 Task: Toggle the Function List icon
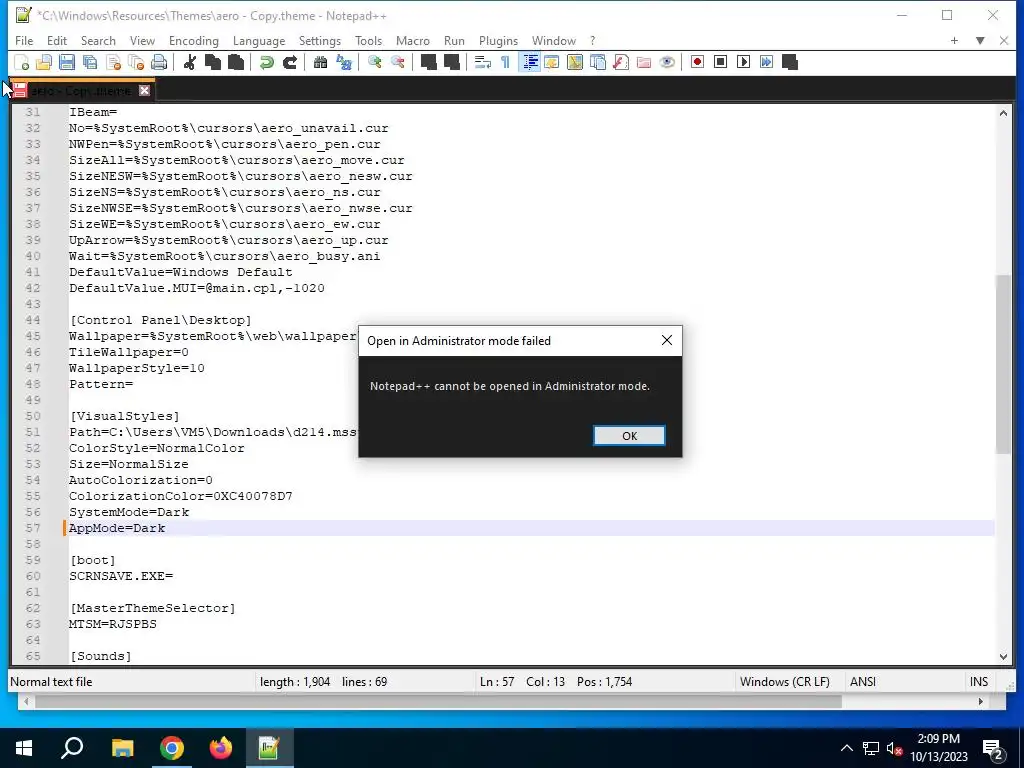click(x=620, y=62)
